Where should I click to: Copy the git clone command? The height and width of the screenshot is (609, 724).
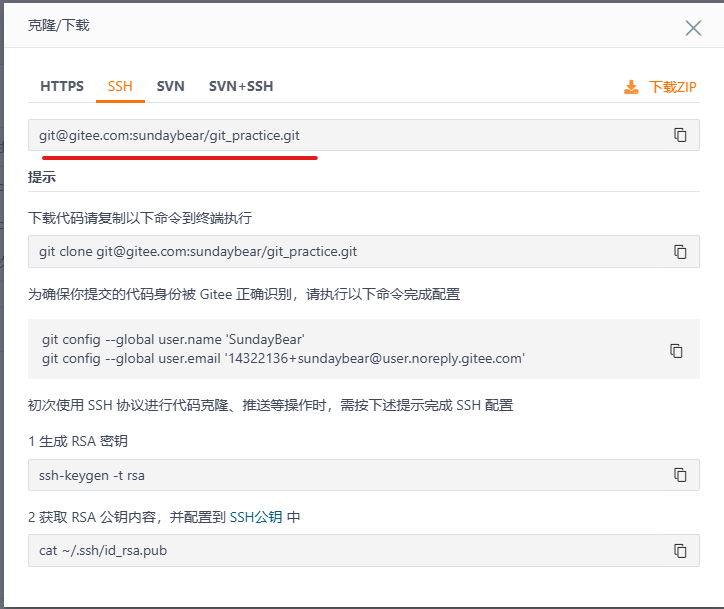point(680,252)
